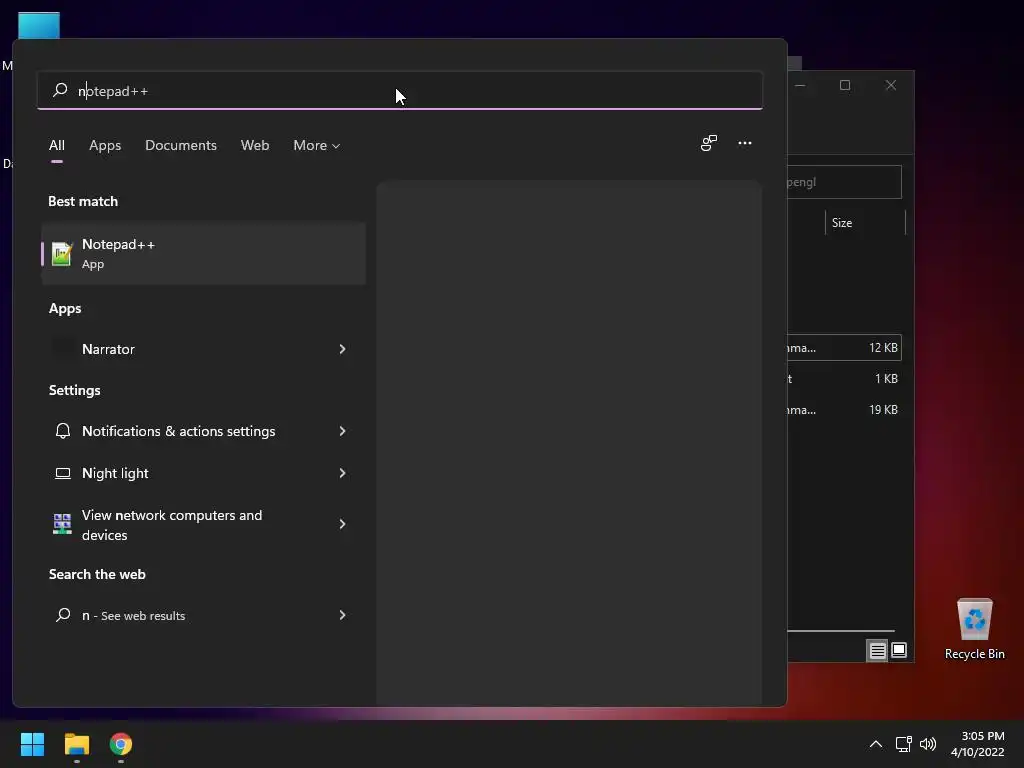Open the Recycle Bin desktop icon
The image size is (1024, 768).
[x=974, y=629]
